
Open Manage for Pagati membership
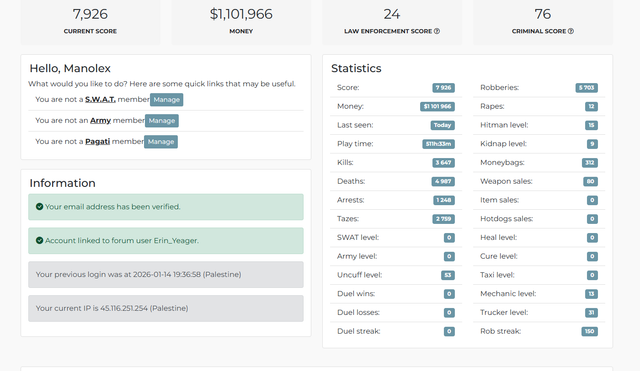point(161,142)
